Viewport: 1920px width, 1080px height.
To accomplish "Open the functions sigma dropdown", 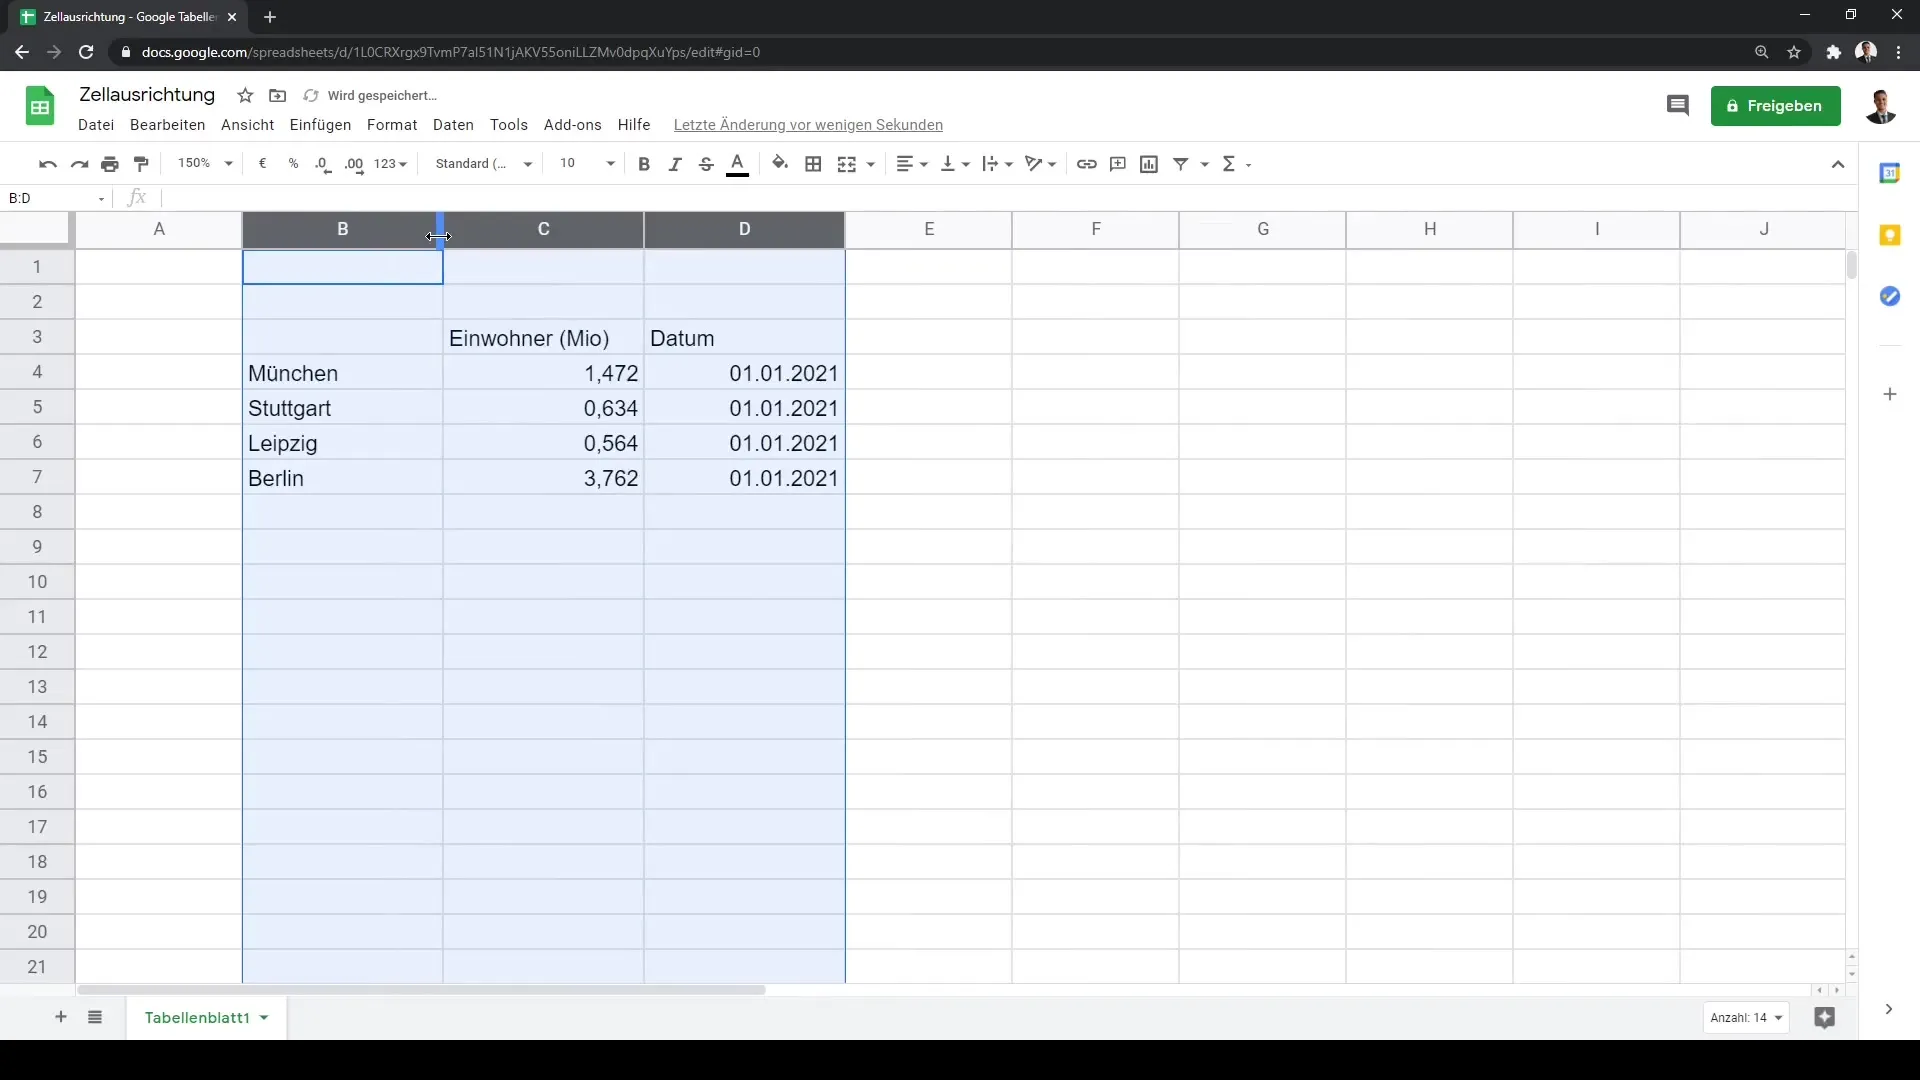I will point(1237,164).
